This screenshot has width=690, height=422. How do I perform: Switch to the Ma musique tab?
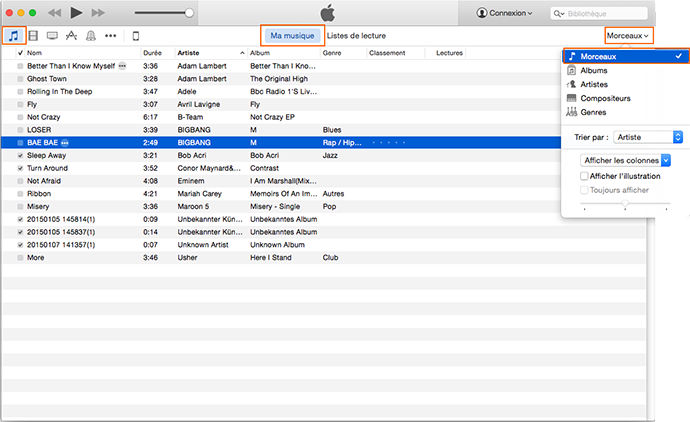point(292,36)
